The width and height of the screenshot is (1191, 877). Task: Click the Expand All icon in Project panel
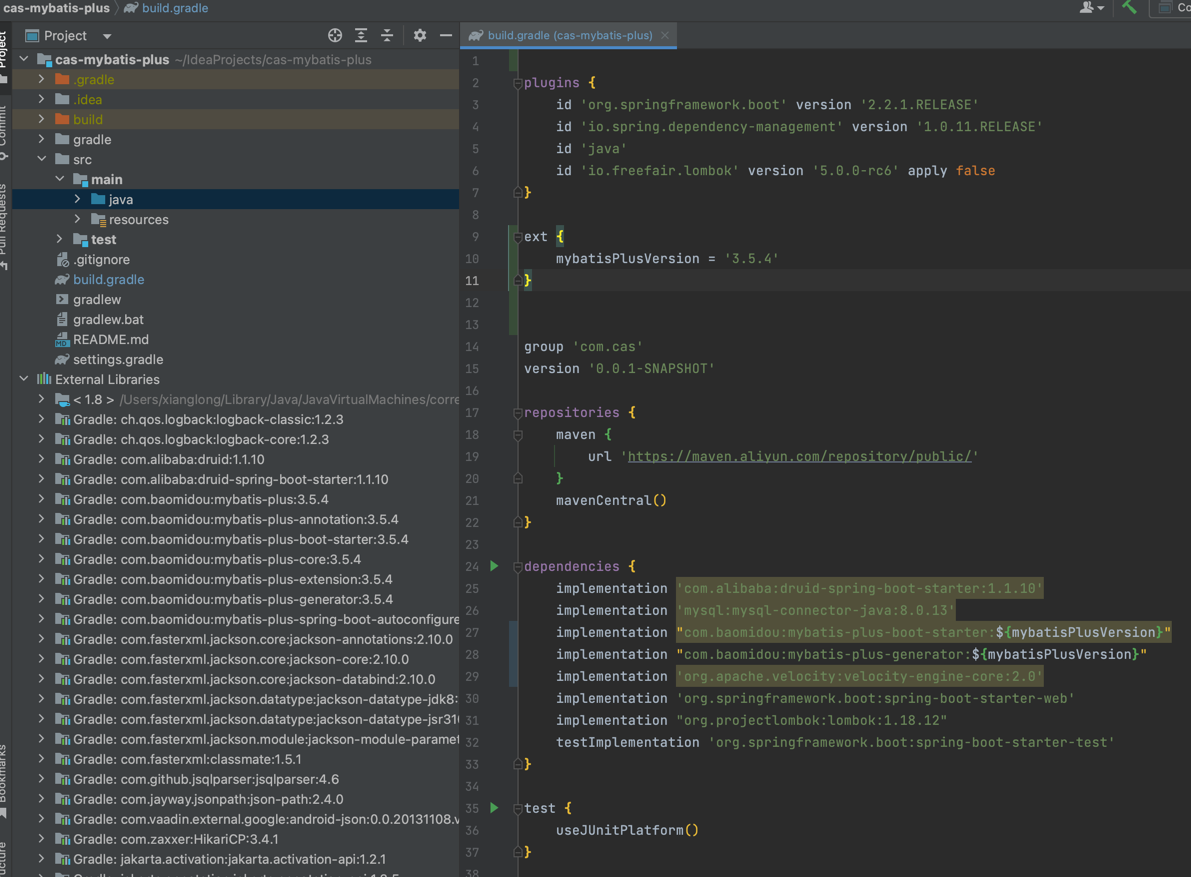click(361, 35)
